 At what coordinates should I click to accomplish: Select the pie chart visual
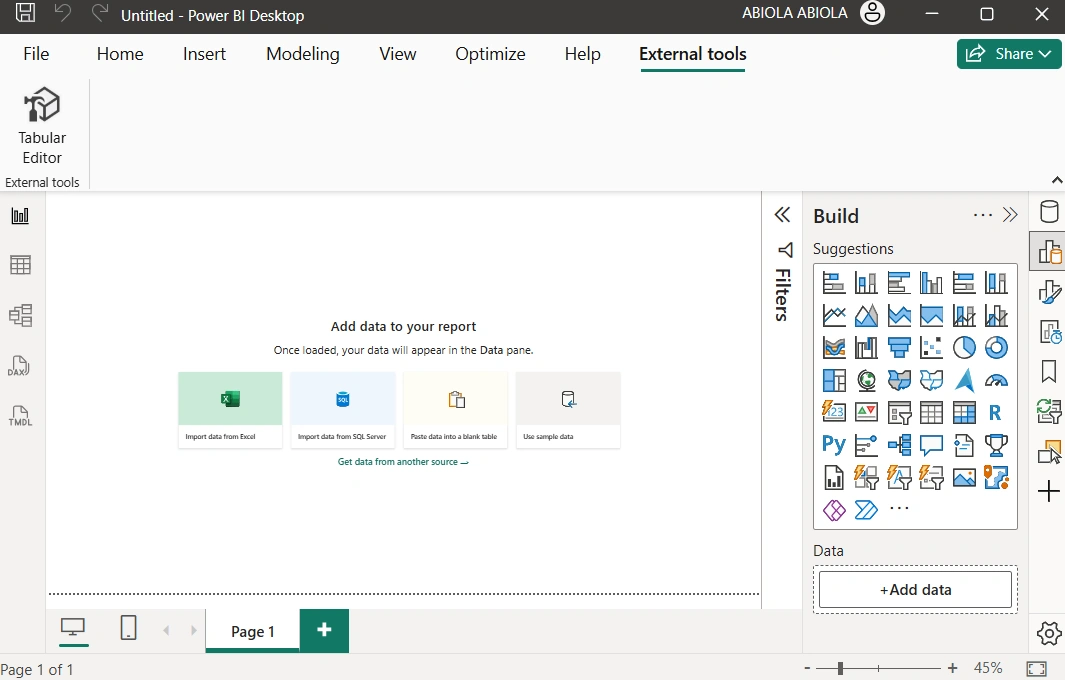click(x=964, y=348)
